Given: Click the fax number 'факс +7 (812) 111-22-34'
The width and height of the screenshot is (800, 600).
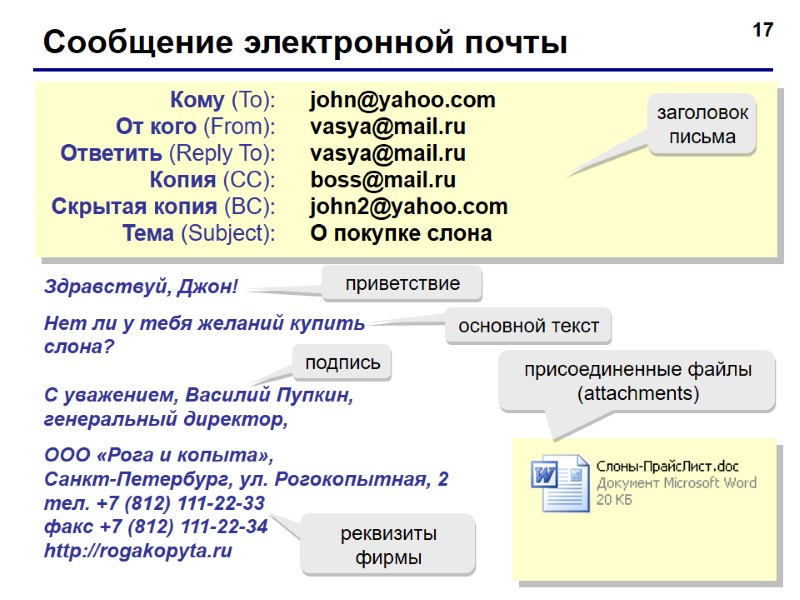Looking at the screenshot, I should click(156, 527).
